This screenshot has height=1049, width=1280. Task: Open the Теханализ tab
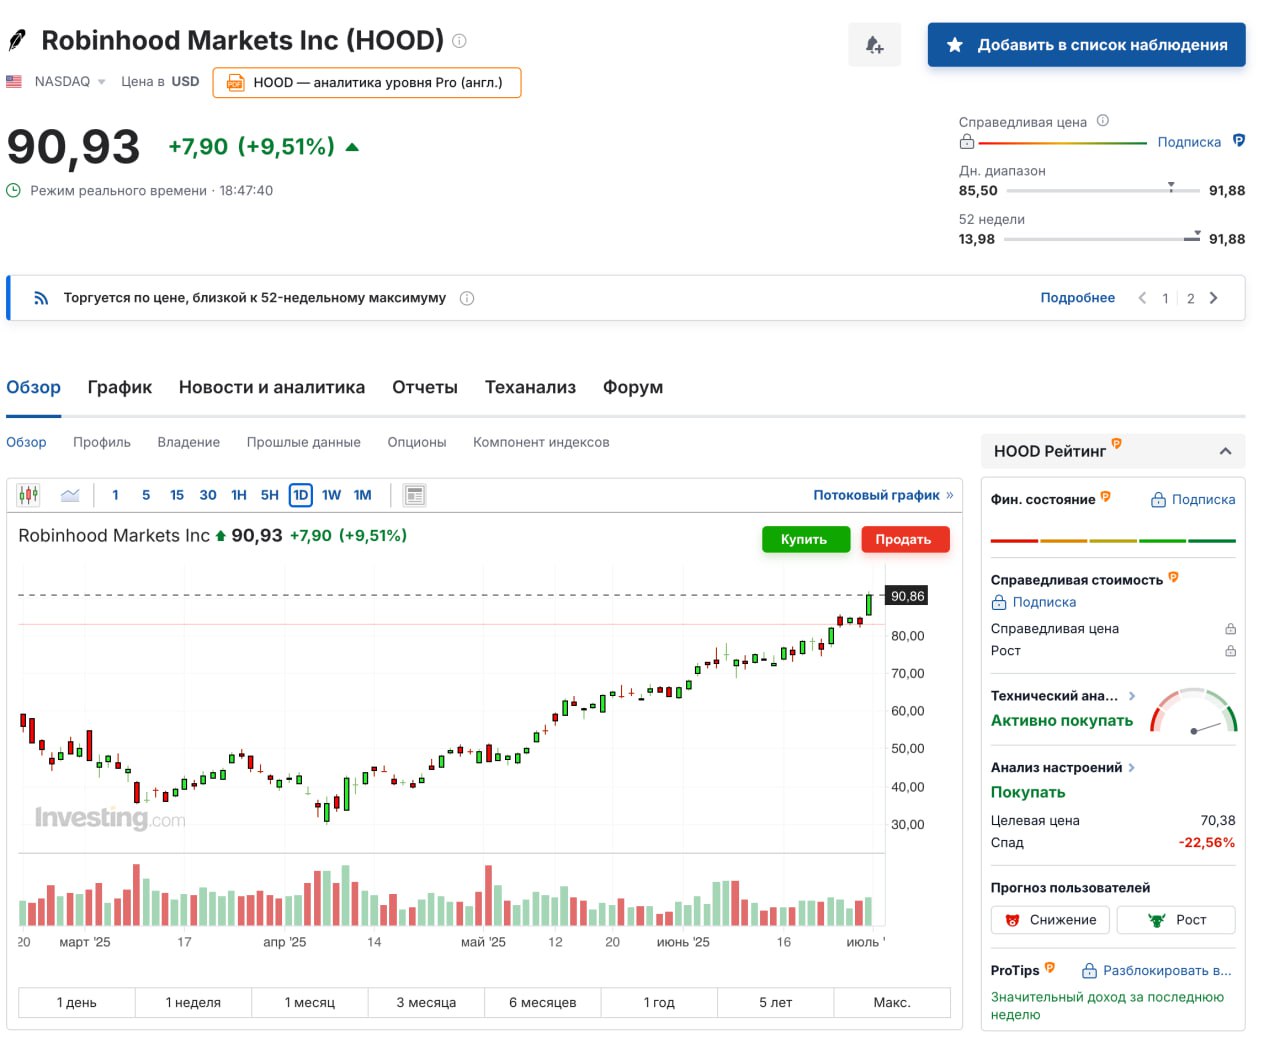pos(530,388)
